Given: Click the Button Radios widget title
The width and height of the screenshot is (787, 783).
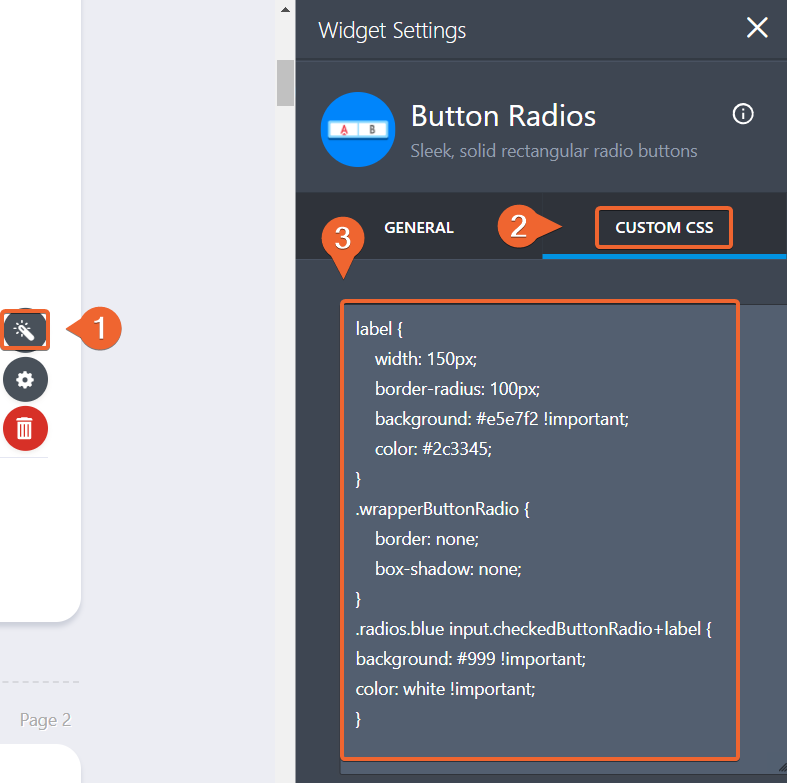Looking at the screenshot, I should pyautogui.click(x=503, y=116).
